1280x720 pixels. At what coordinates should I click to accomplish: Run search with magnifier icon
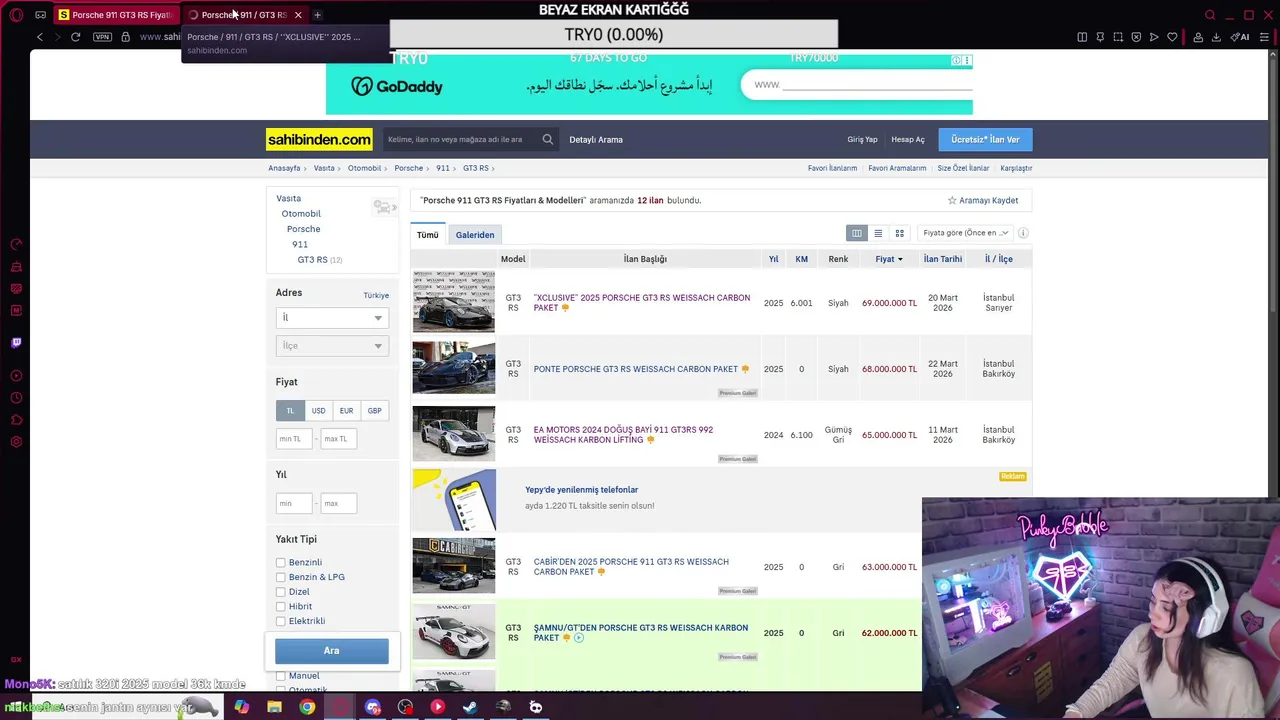(548, 140)
